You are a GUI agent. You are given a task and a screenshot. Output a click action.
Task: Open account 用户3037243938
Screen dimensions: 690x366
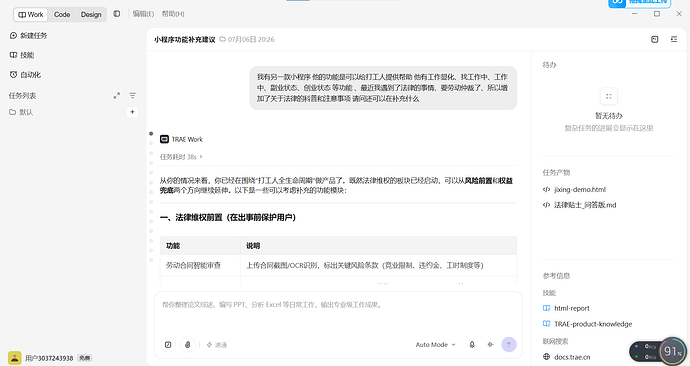pos(49,358)
